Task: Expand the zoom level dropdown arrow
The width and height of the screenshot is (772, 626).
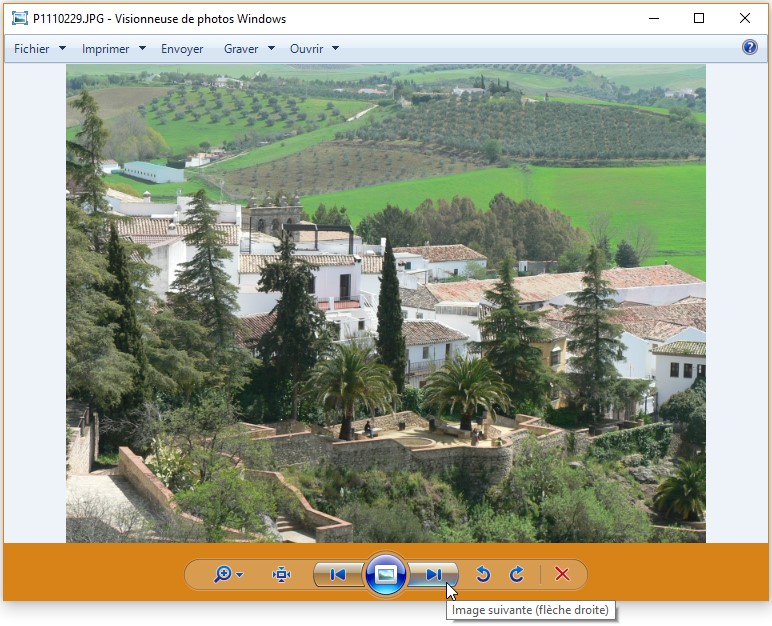Action: [x=240, y=575]
